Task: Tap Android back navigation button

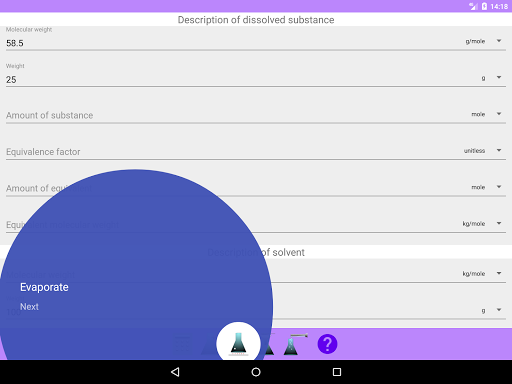Action: (175, 372)
